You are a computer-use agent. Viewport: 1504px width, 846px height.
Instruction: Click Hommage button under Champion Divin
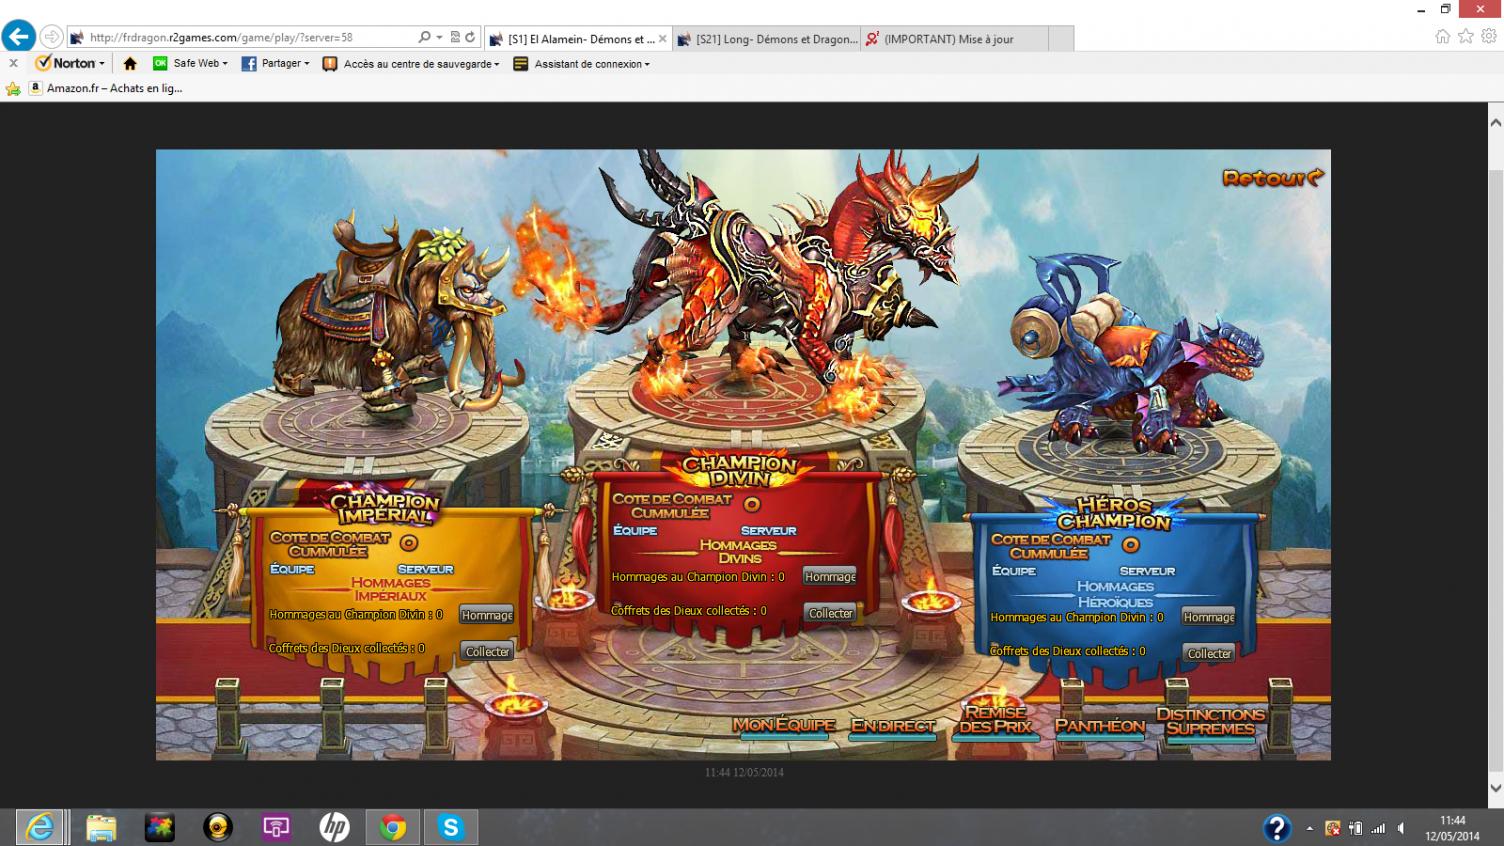pos(830,577)
